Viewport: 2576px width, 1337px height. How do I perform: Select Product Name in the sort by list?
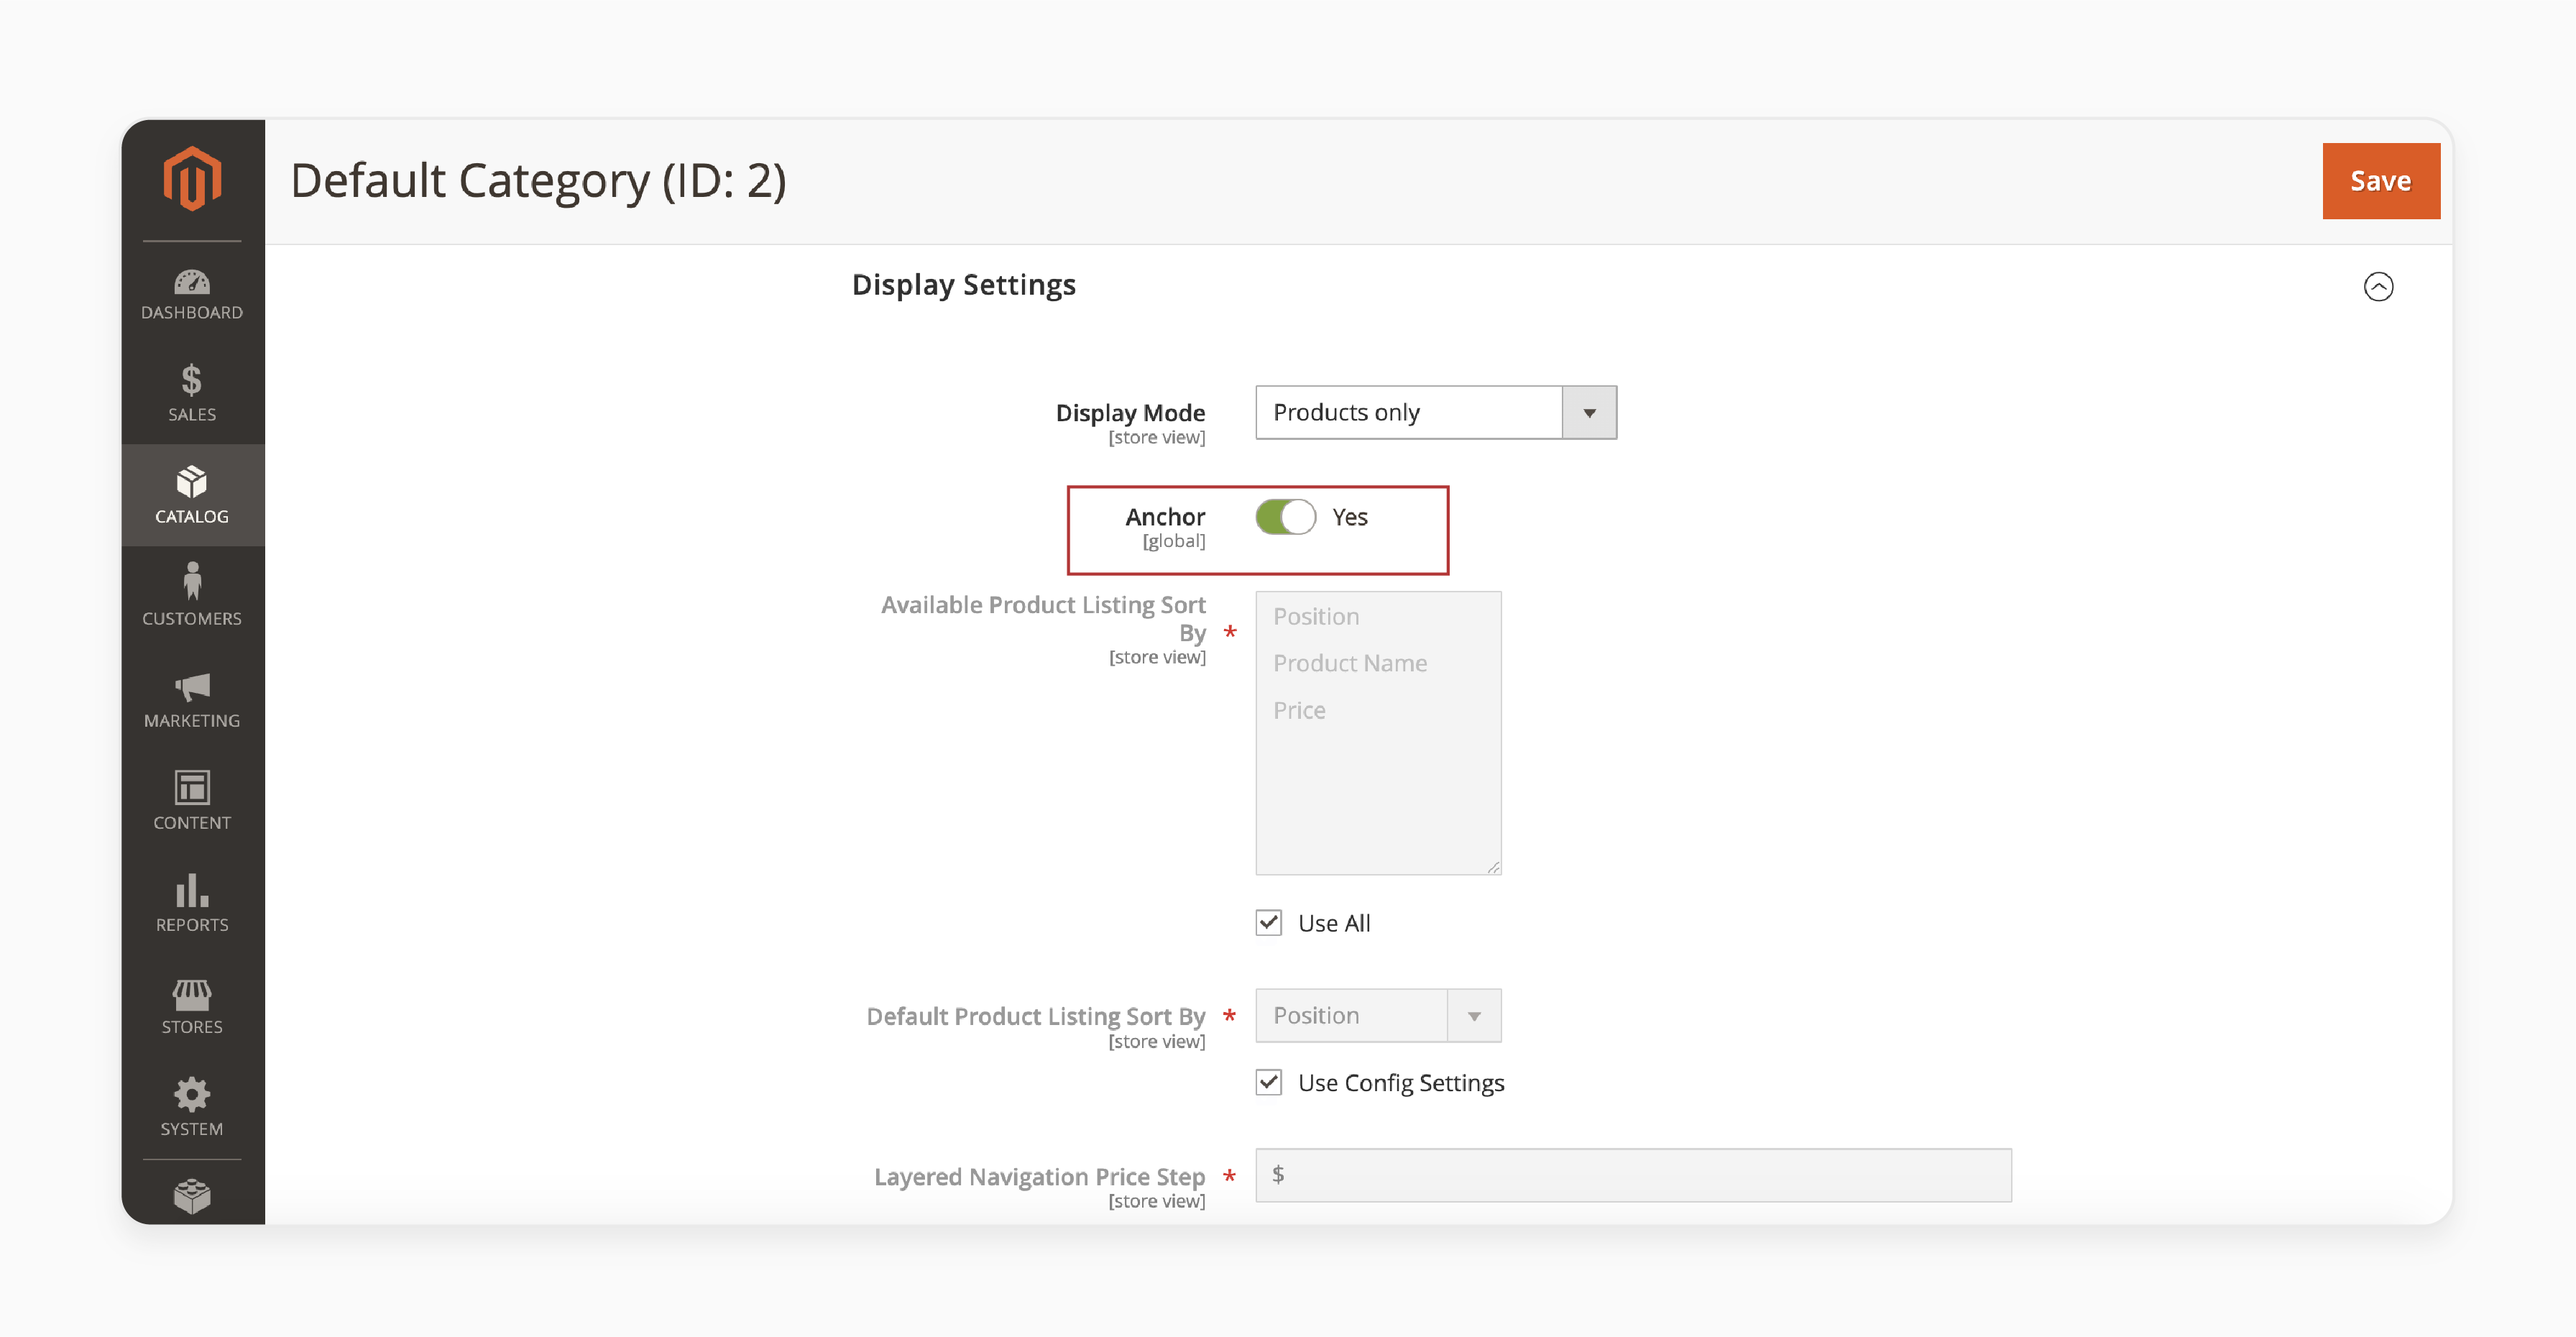(1350, 663)
